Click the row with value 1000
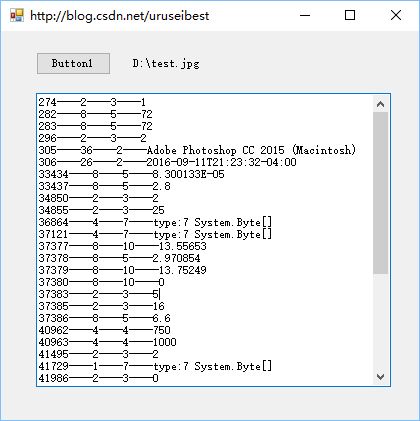This screenshot has width=420, height=421. click(x=107, y=342)
